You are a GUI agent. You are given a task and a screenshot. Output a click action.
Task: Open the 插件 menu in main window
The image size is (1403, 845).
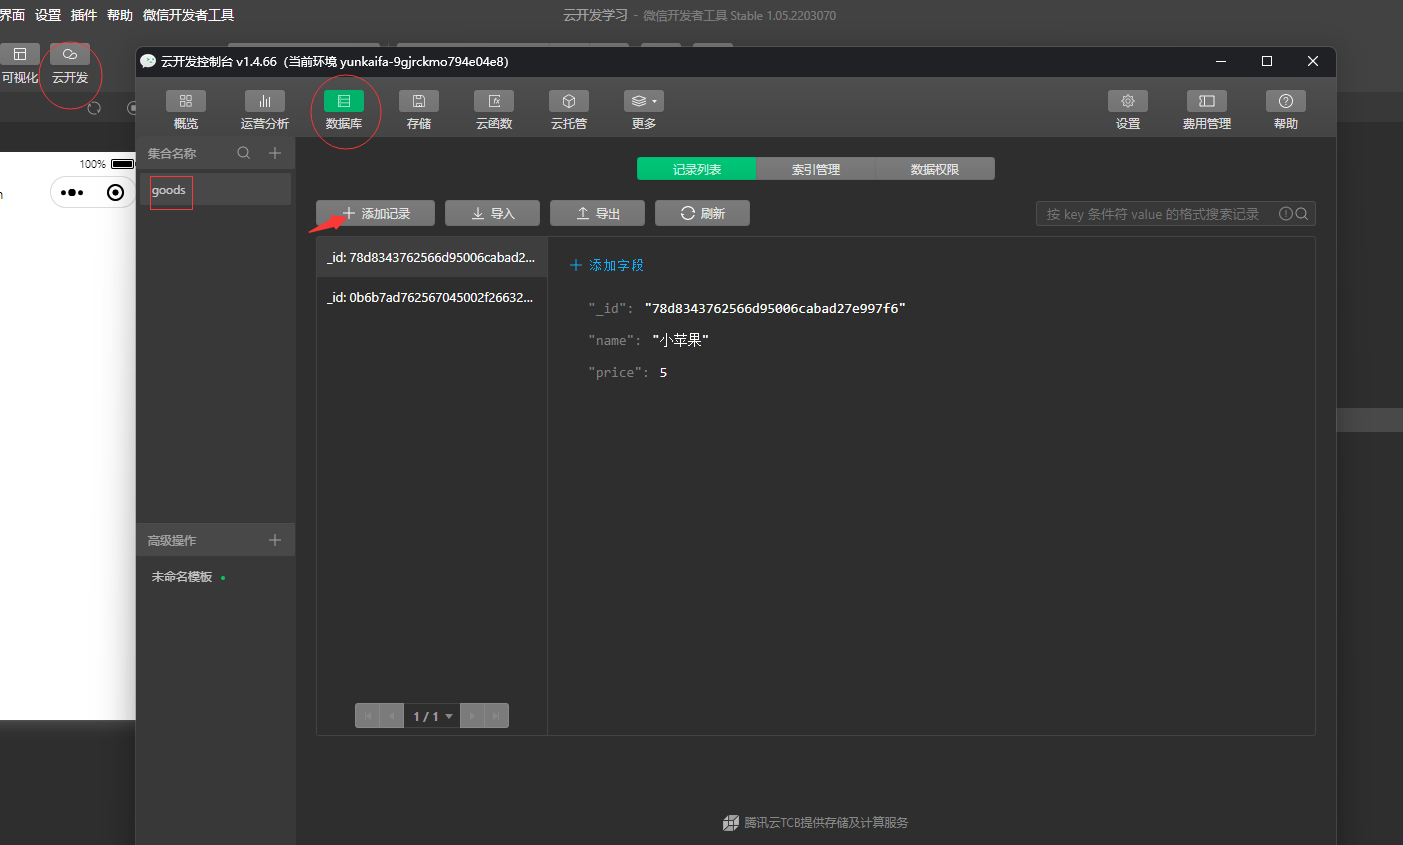click(x=84, y=15)
